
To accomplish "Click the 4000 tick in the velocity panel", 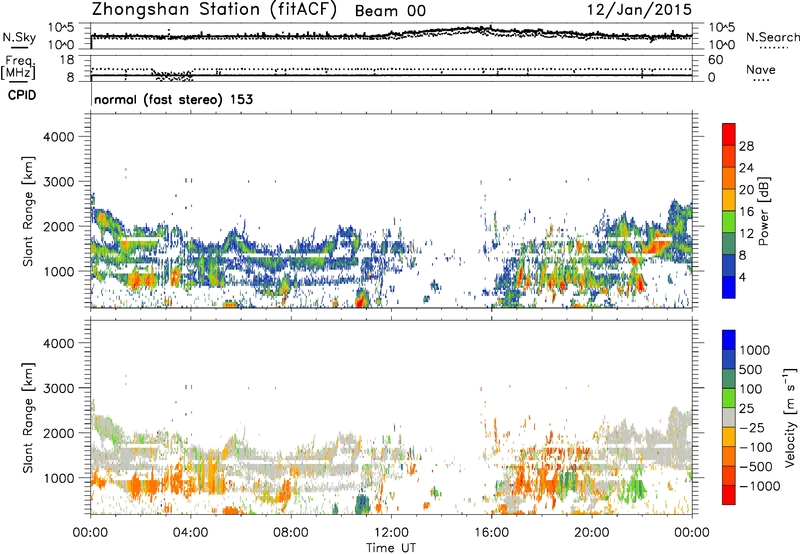I will pos(58,343).
